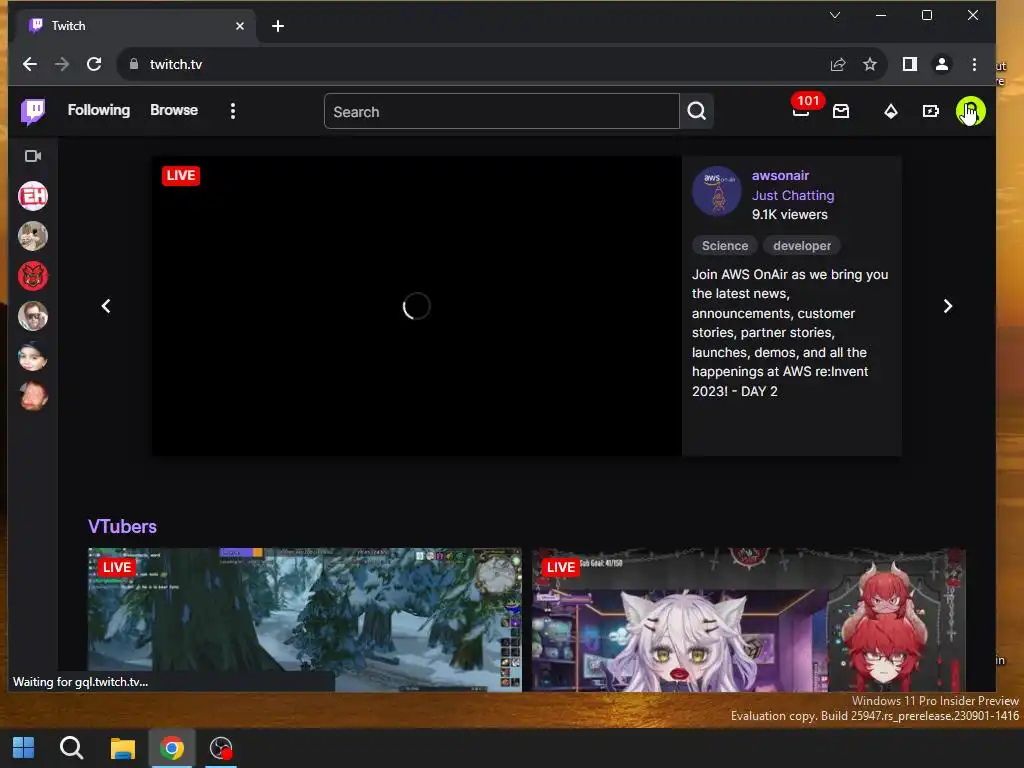Image resolution: width=1024 pixels, height=768 pixels.
Task: Show the previous featured stream
Action: coord(106,306)
